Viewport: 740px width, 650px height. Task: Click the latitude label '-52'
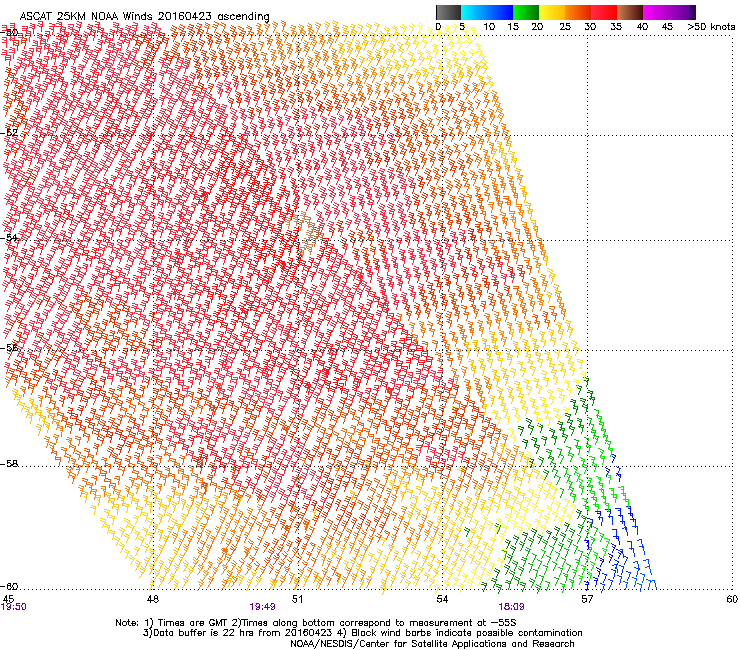point(9,133)
